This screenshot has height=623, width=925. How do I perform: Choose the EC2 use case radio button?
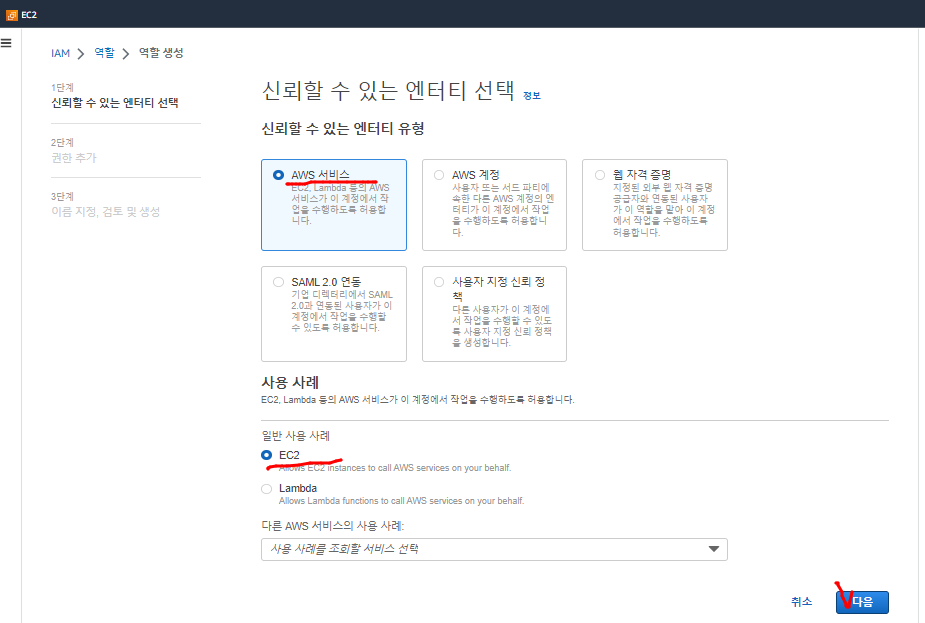(267, 455)
